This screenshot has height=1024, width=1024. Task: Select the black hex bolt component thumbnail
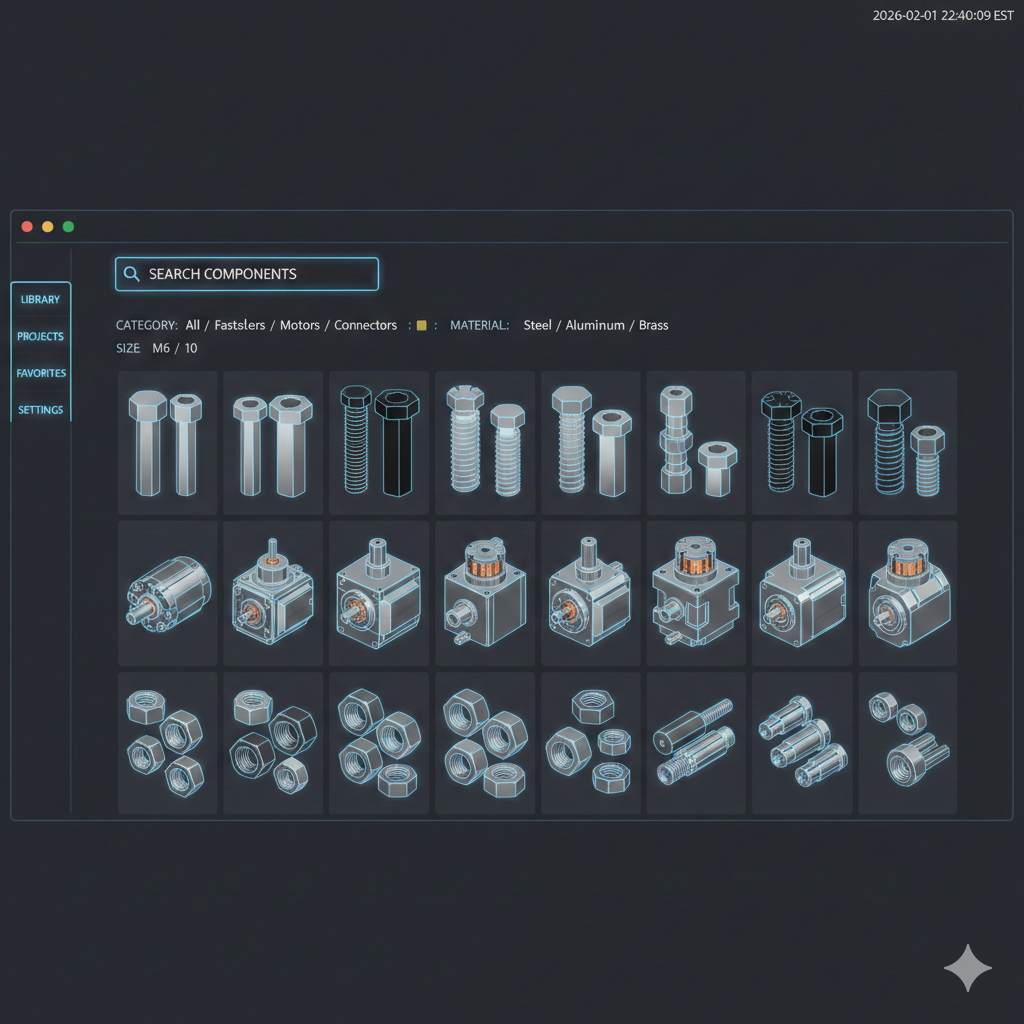[378, 441]
